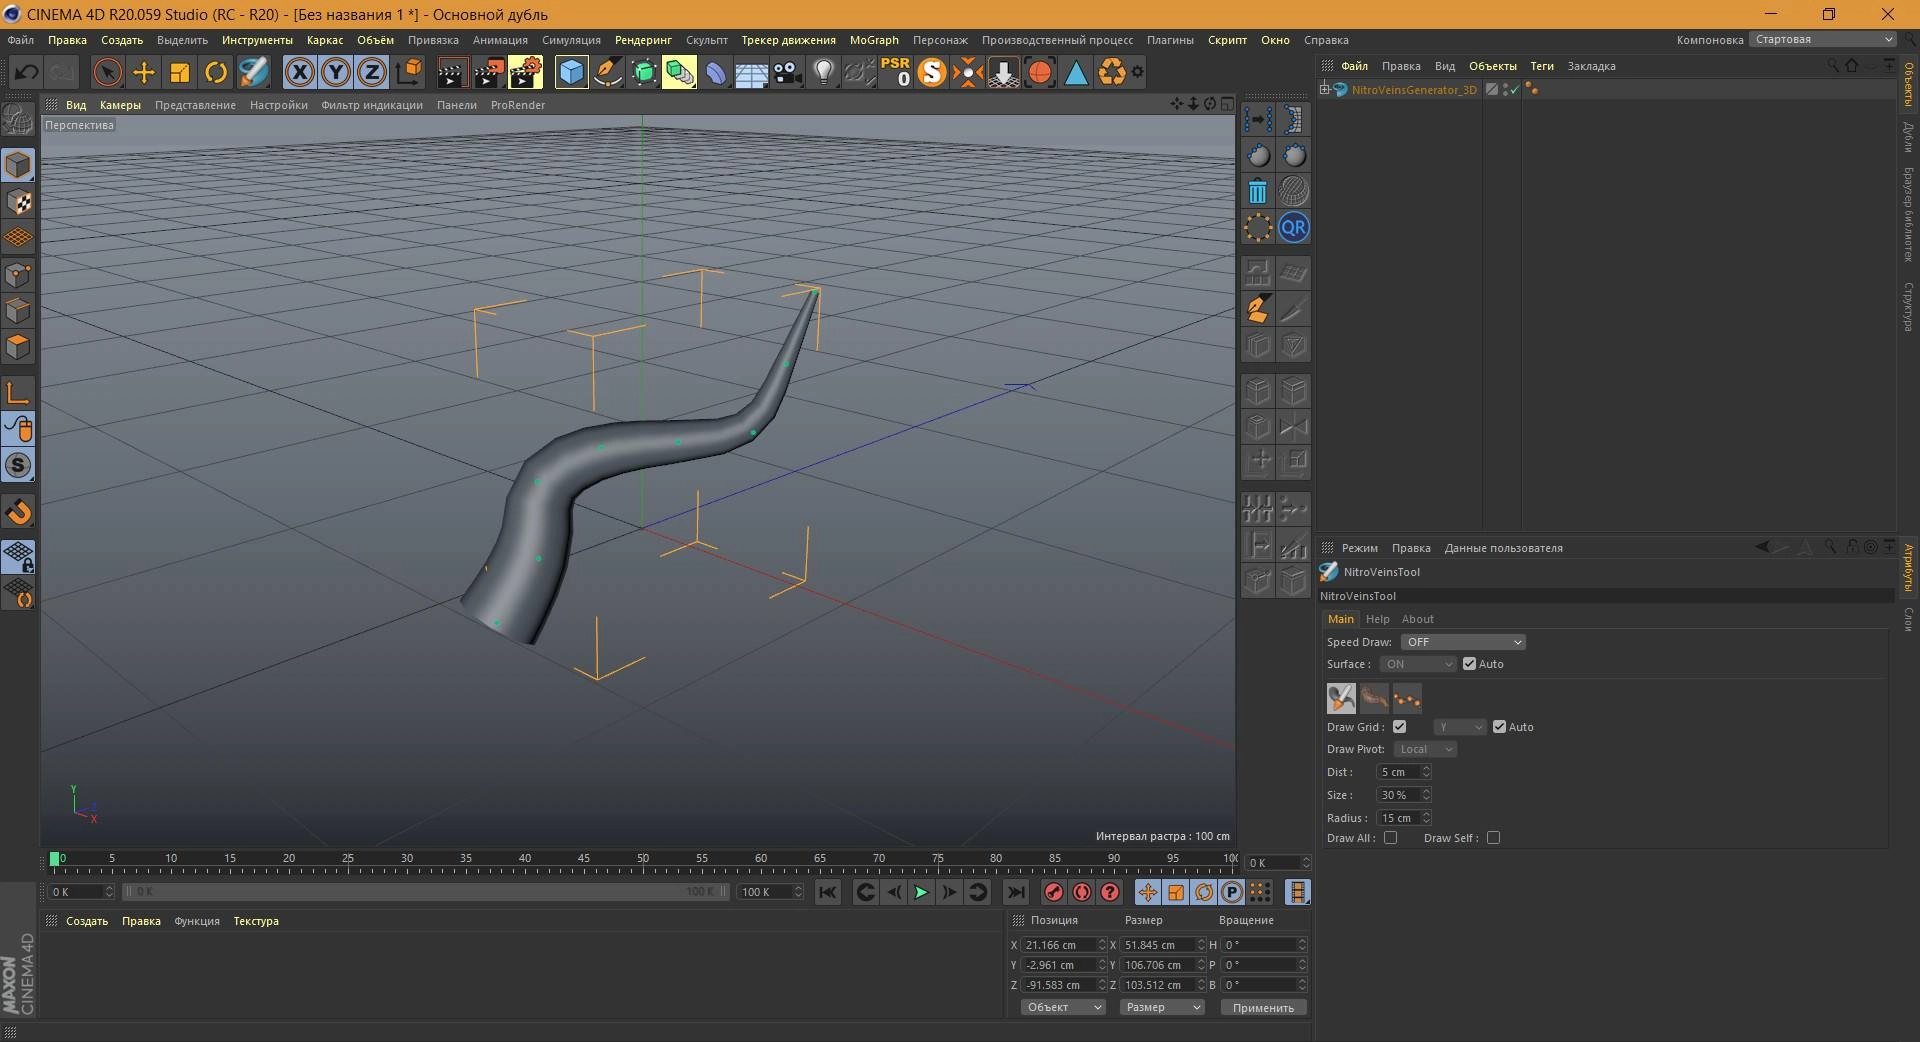1920x1042 pixels.
Task: Click frame 50 on the timeline ruler
Action: tap(643, 861)
